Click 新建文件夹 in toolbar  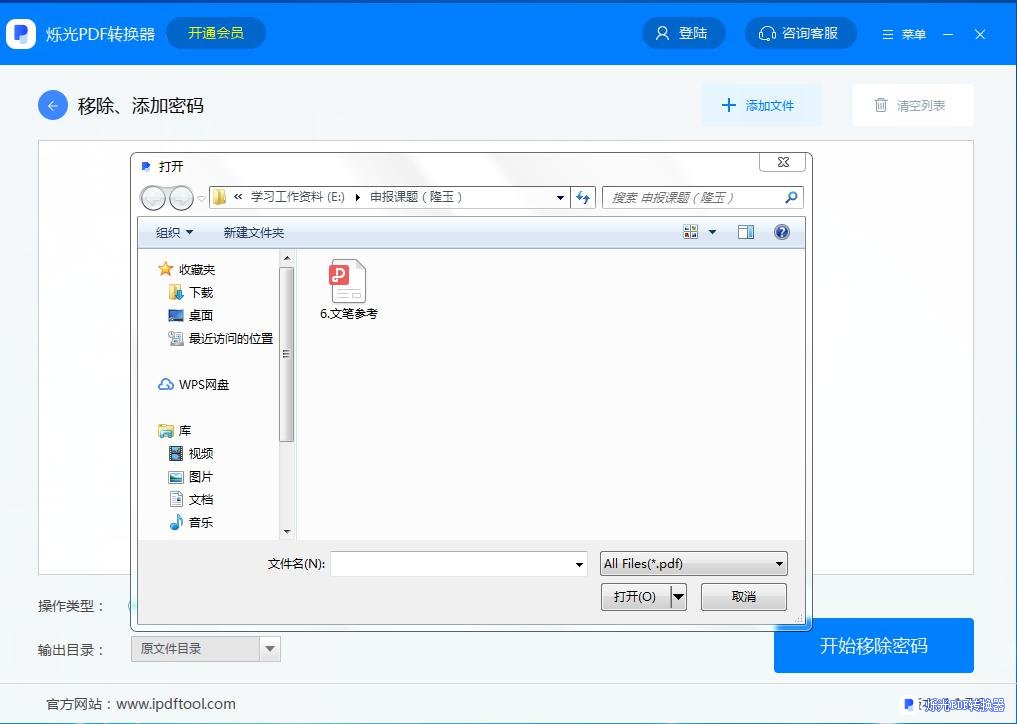(253, 232)
